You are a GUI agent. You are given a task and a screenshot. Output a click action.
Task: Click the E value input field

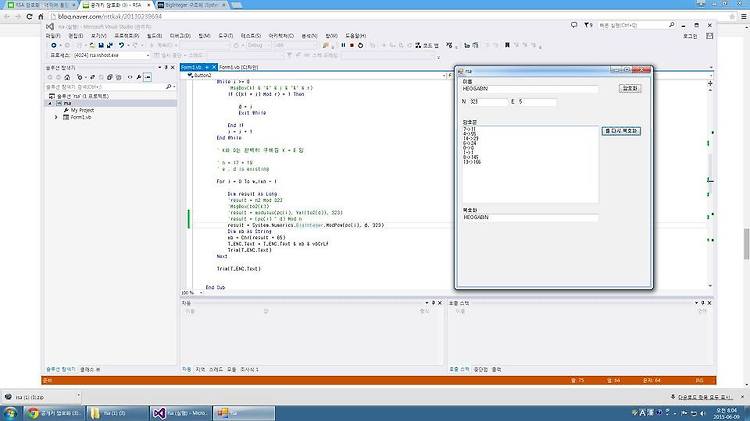coord(536,102)
